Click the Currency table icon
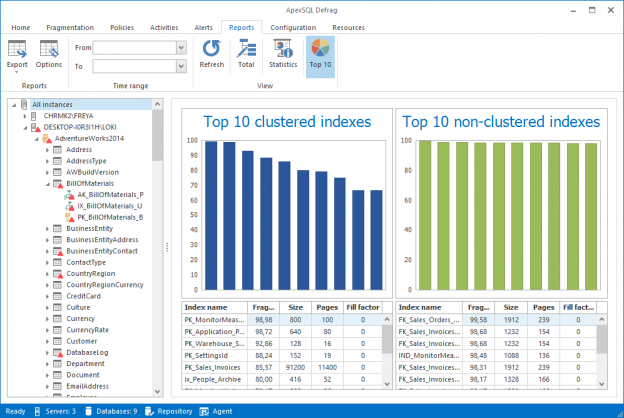Viewport: 624px width, 418px height. 58,318
